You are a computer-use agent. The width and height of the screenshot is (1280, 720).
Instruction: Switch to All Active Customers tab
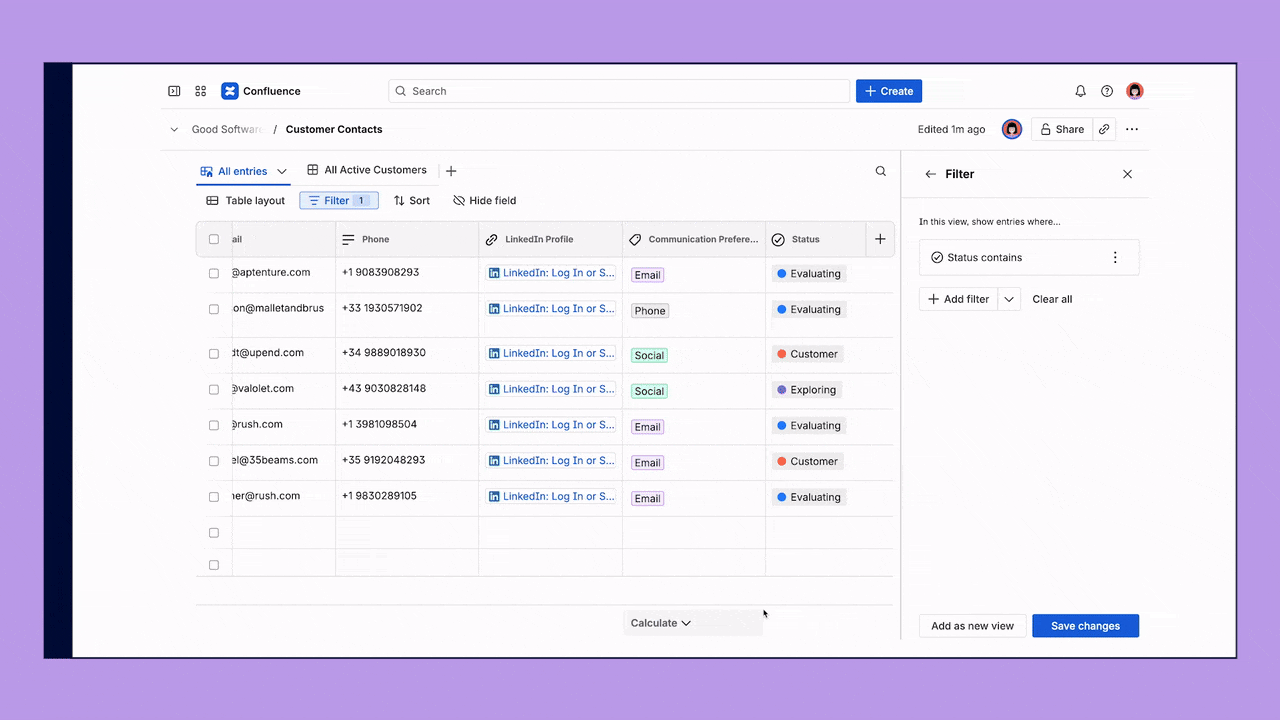pyautogui.click(x=367, y=170)
